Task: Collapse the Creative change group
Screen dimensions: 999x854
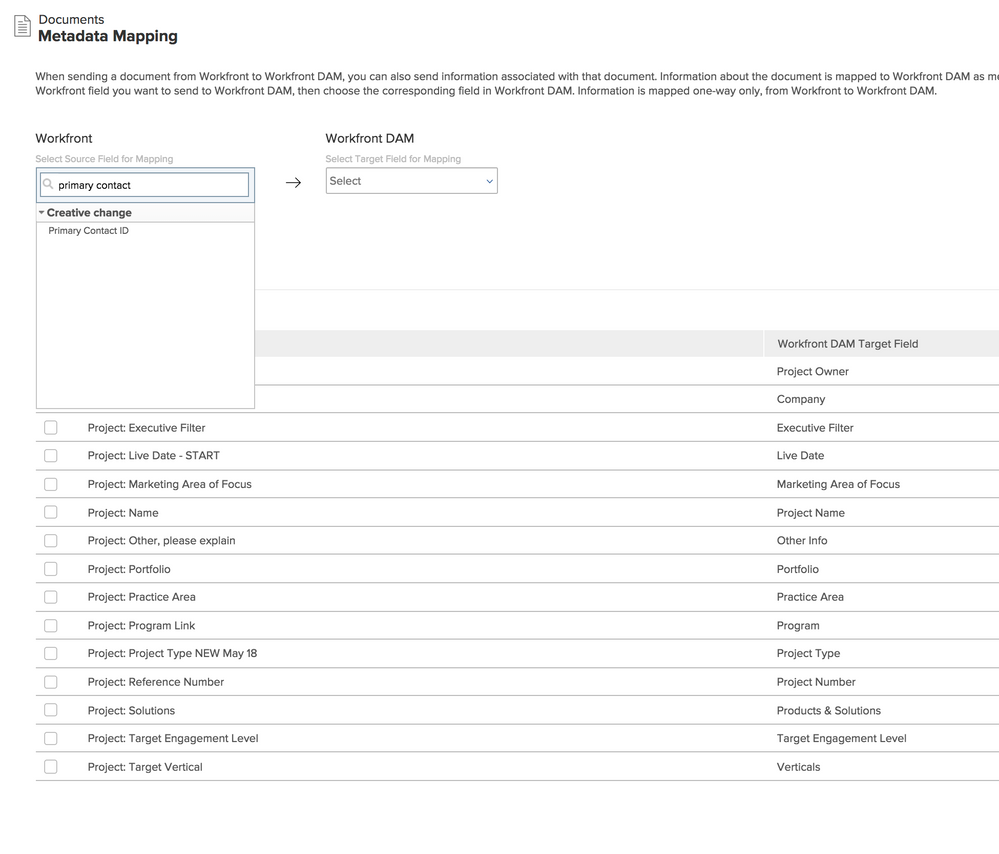Action: pos(42,213)
